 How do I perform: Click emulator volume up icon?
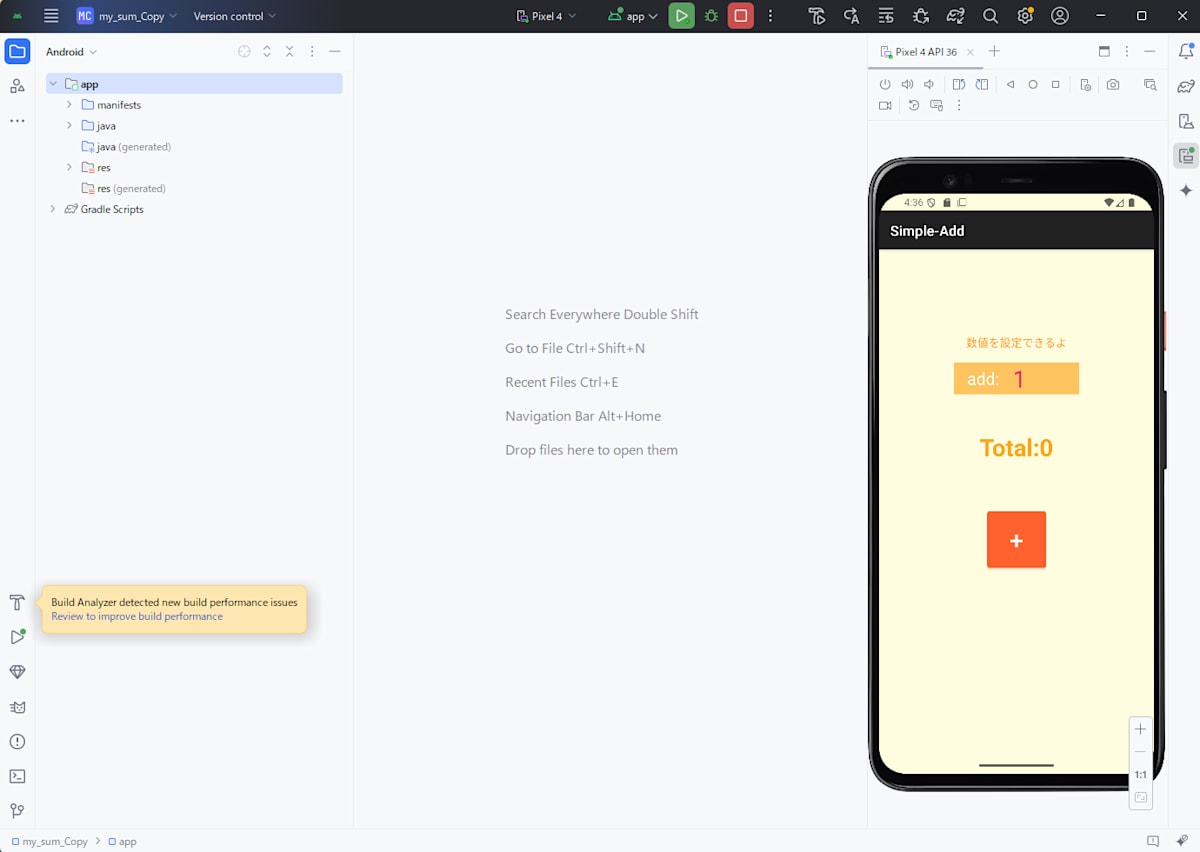pyautogui.click(x=907, y=85)
